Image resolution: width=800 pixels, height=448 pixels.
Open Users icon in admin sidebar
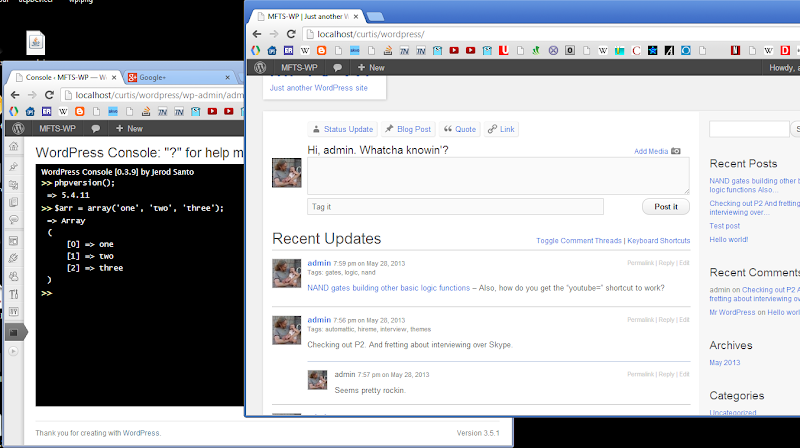13,276
